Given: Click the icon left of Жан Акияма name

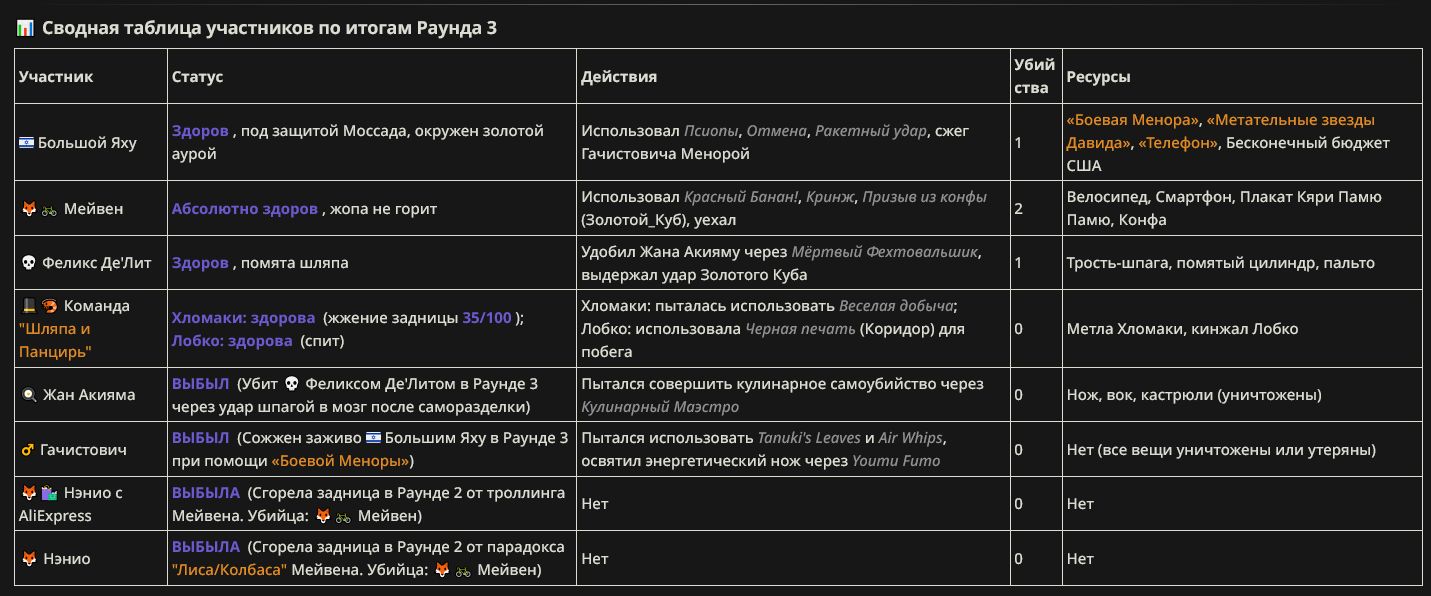Looking at the screenshot, I should click(28, 395).
